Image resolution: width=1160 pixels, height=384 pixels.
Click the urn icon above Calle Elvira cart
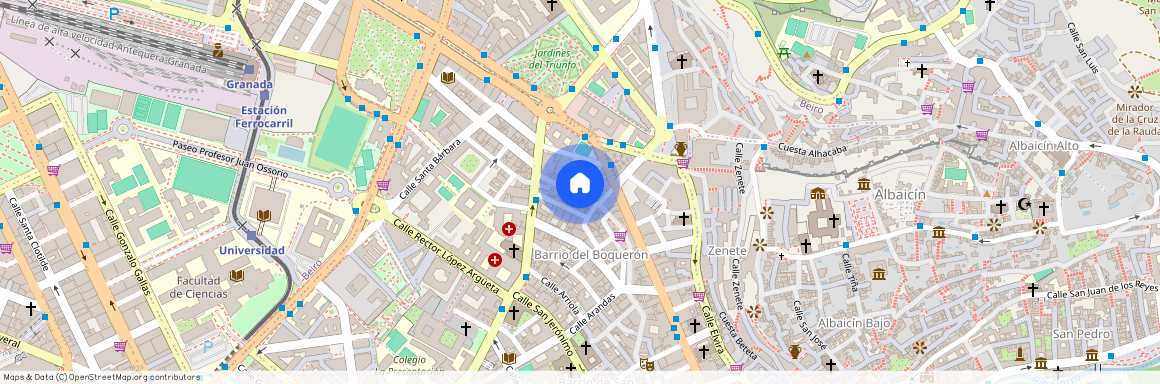681,149
